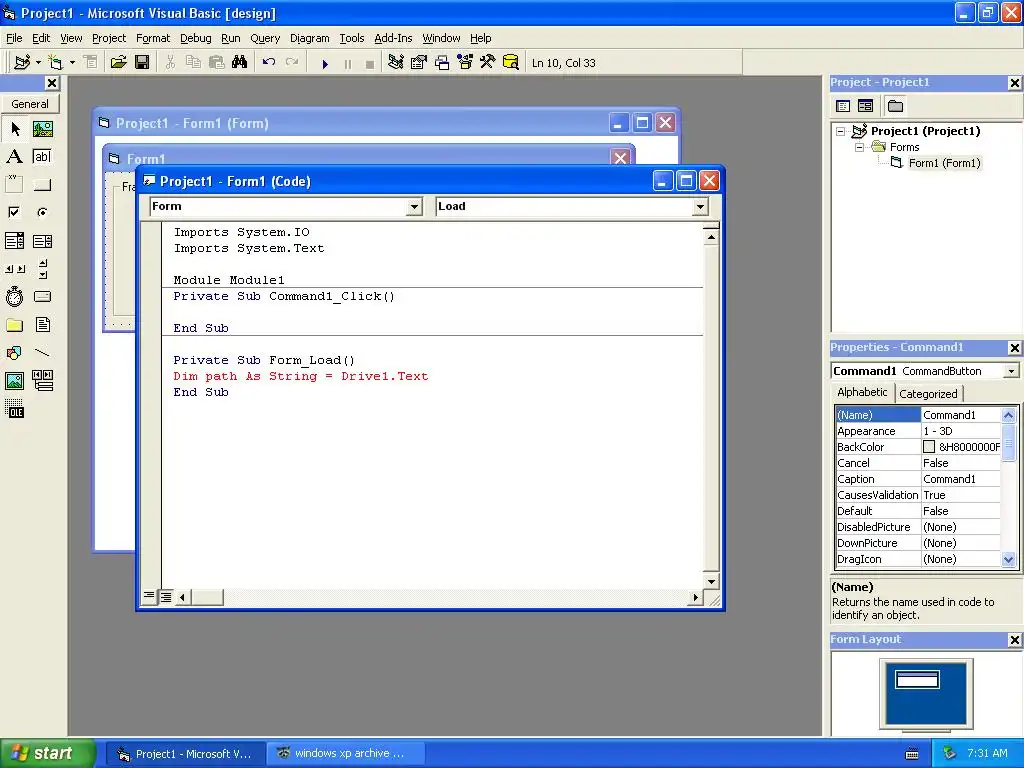The image size is (1024, 768).
Task: Select the OLE control tool
Action: pyautogui.click(x=14, y=408)
